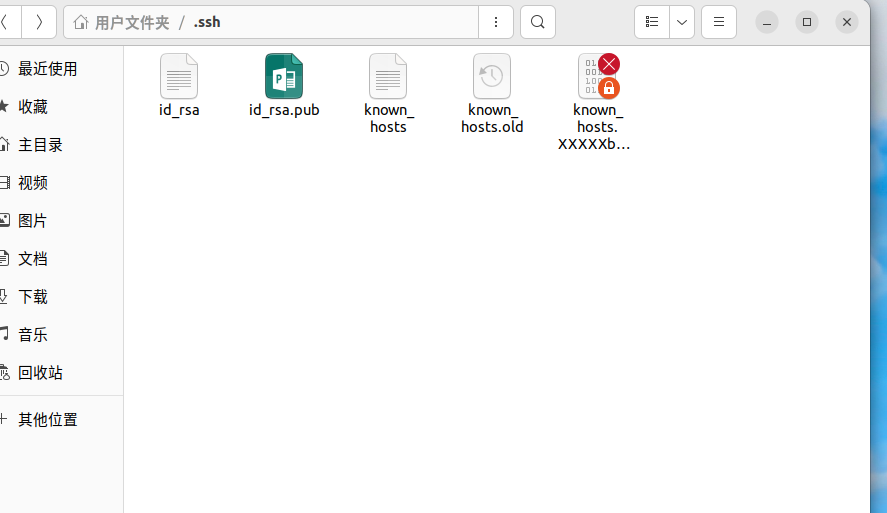
Task: Open the view options dropdown arrow
Action: pyautogui.click(x=682, y=22)
